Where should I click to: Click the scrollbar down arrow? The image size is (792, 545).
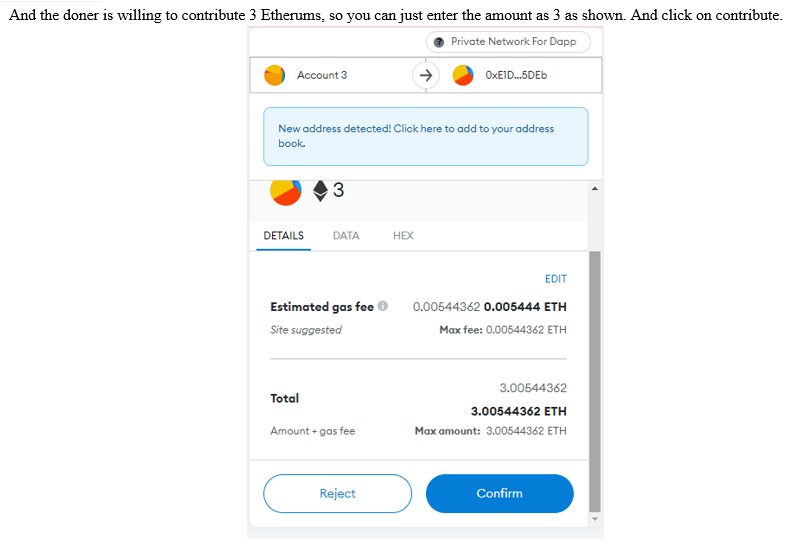tap(595, 518)
